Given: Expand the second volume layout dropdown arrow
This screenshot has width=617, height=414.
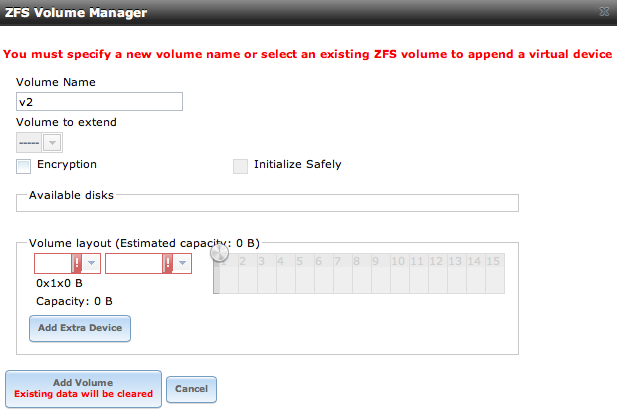Looking at the screenshot, I should coord(182,263).
